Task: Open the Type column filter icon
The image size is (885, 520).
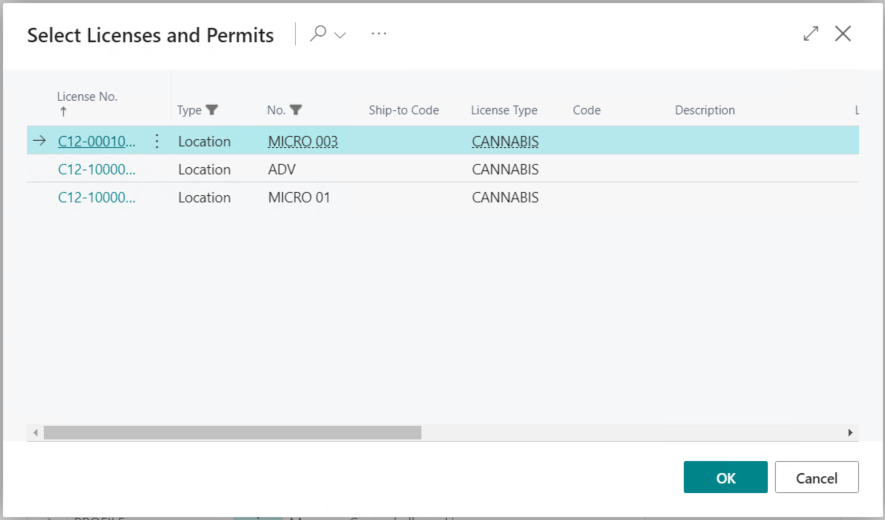Action: (x=212, y=110)
